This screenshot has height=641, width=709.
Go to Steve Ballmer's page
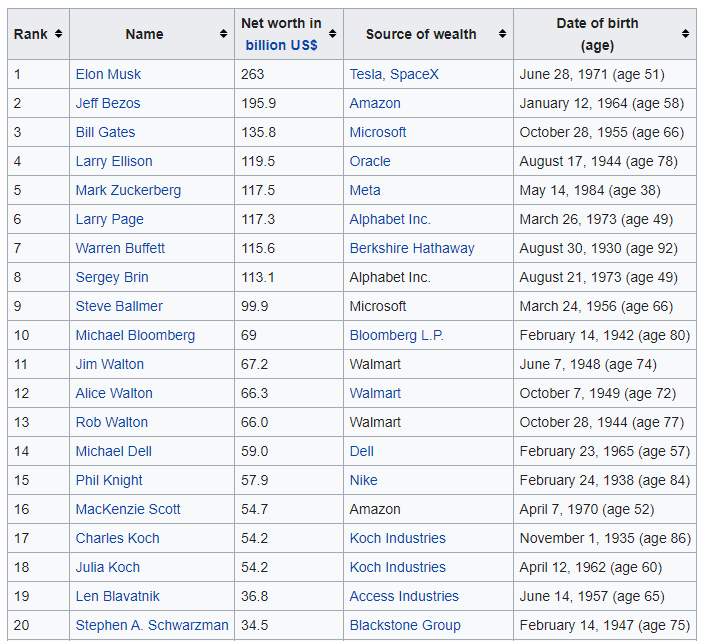(119, 306)
